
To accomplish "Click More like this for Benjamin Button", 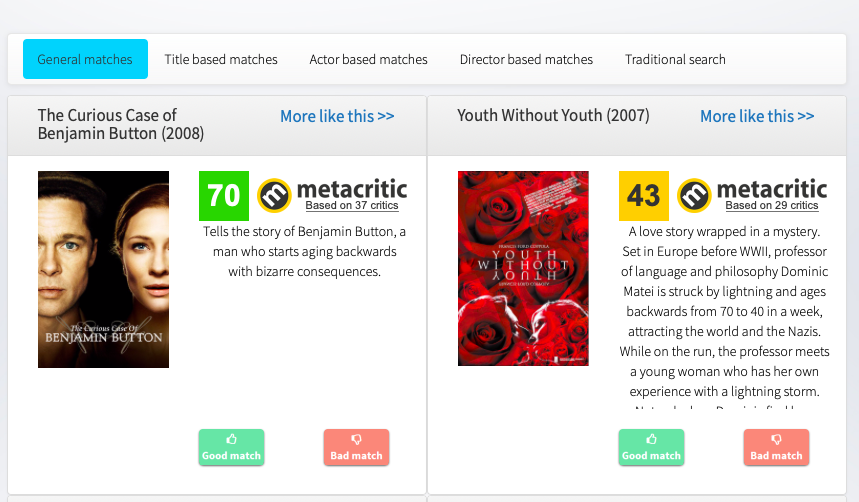I will 337,116.
